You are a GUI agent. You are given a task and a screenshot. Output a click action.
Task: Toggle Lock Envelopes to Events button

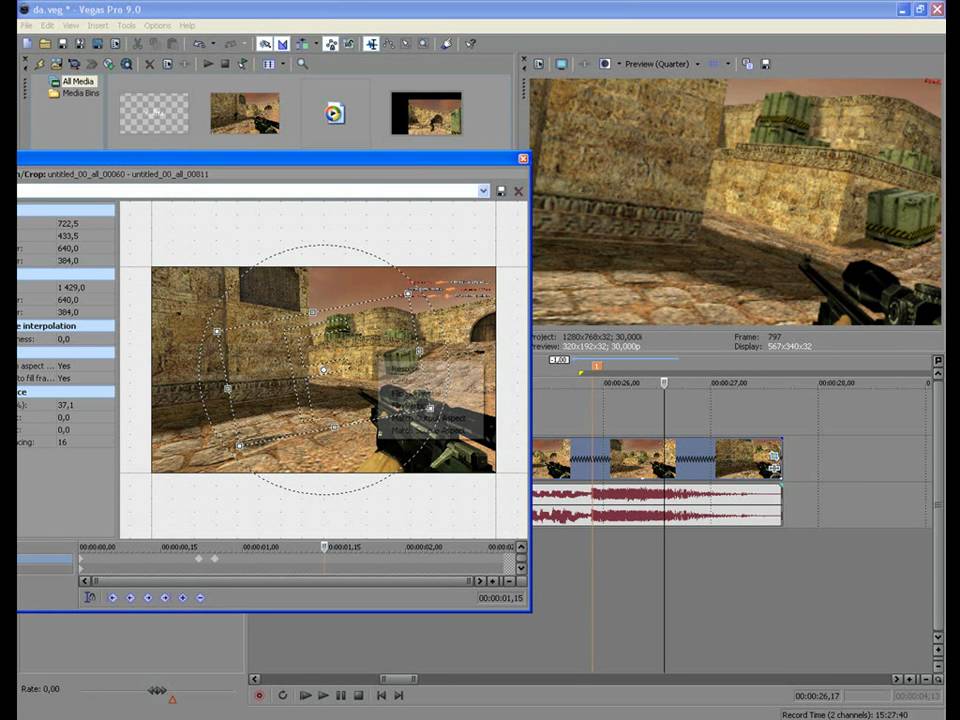[331, 43]
